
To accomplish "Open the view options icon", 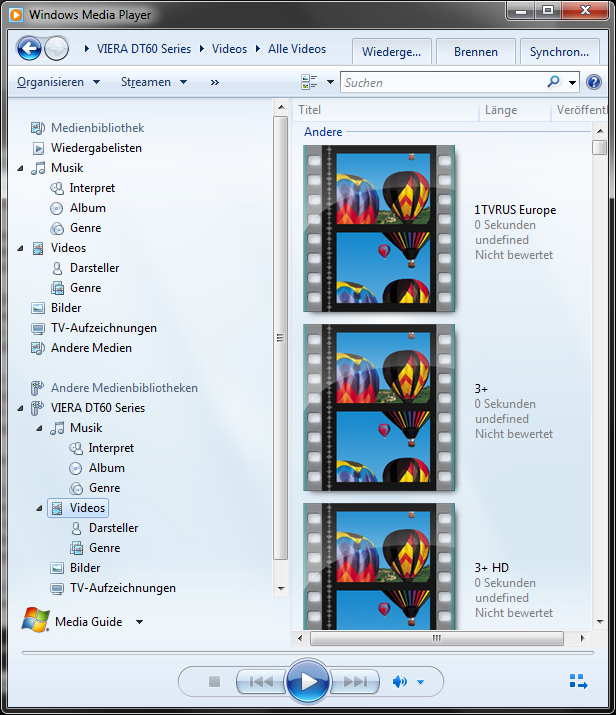I will [x=310, y=82].
